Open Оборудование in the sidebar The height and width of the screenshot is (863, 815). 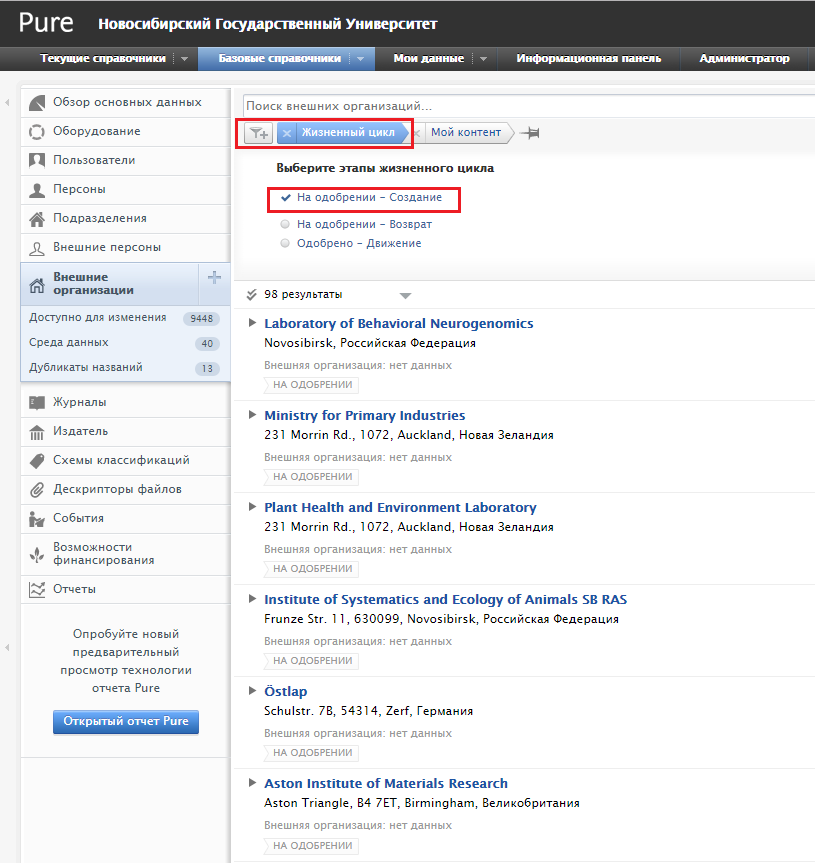click(96, 131)
